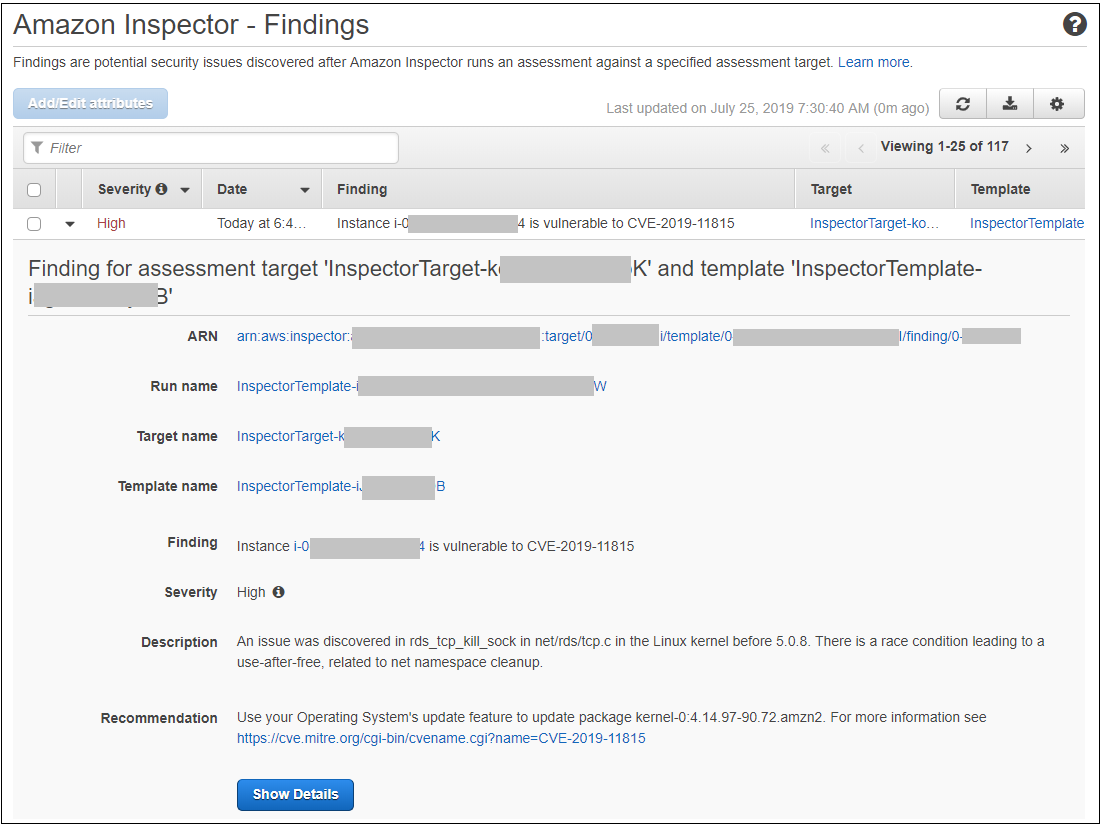
Task: Click 'Viewing 1-25 of 117' text
Action: tap(944, 146)
